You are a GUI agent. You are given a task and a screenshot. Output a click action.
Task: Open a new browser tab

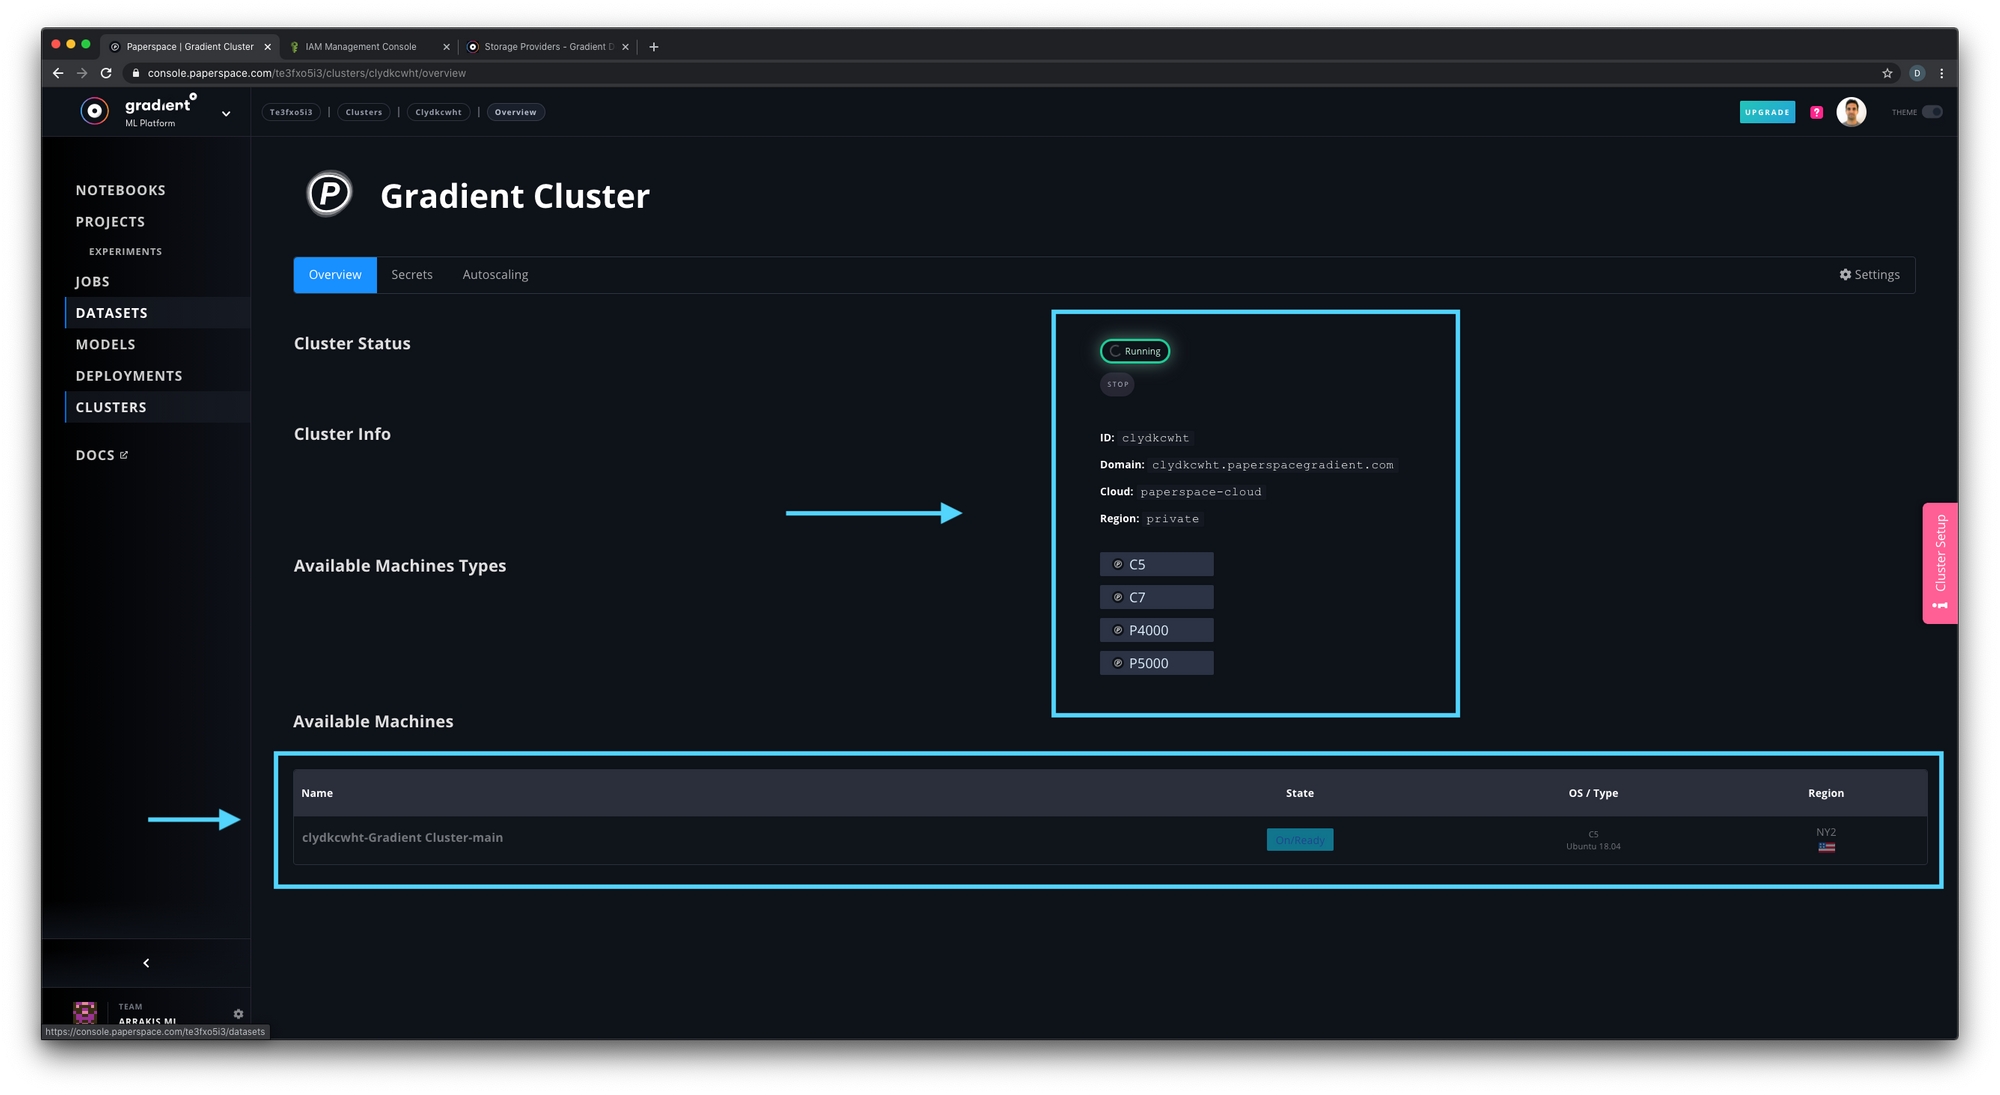click(654, 46)
